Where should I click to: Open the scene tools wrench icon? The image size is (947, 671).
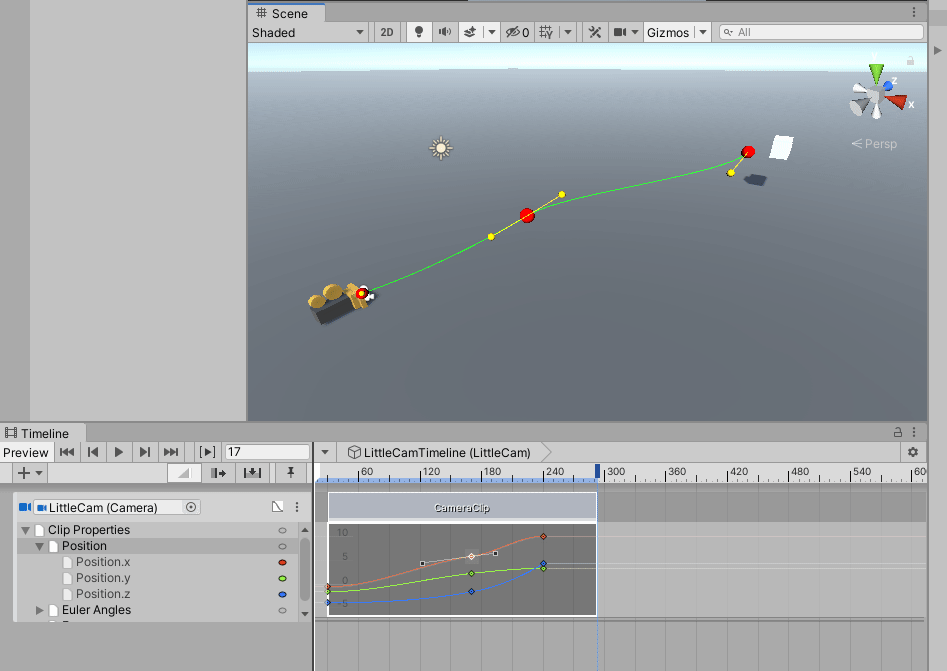594,32
